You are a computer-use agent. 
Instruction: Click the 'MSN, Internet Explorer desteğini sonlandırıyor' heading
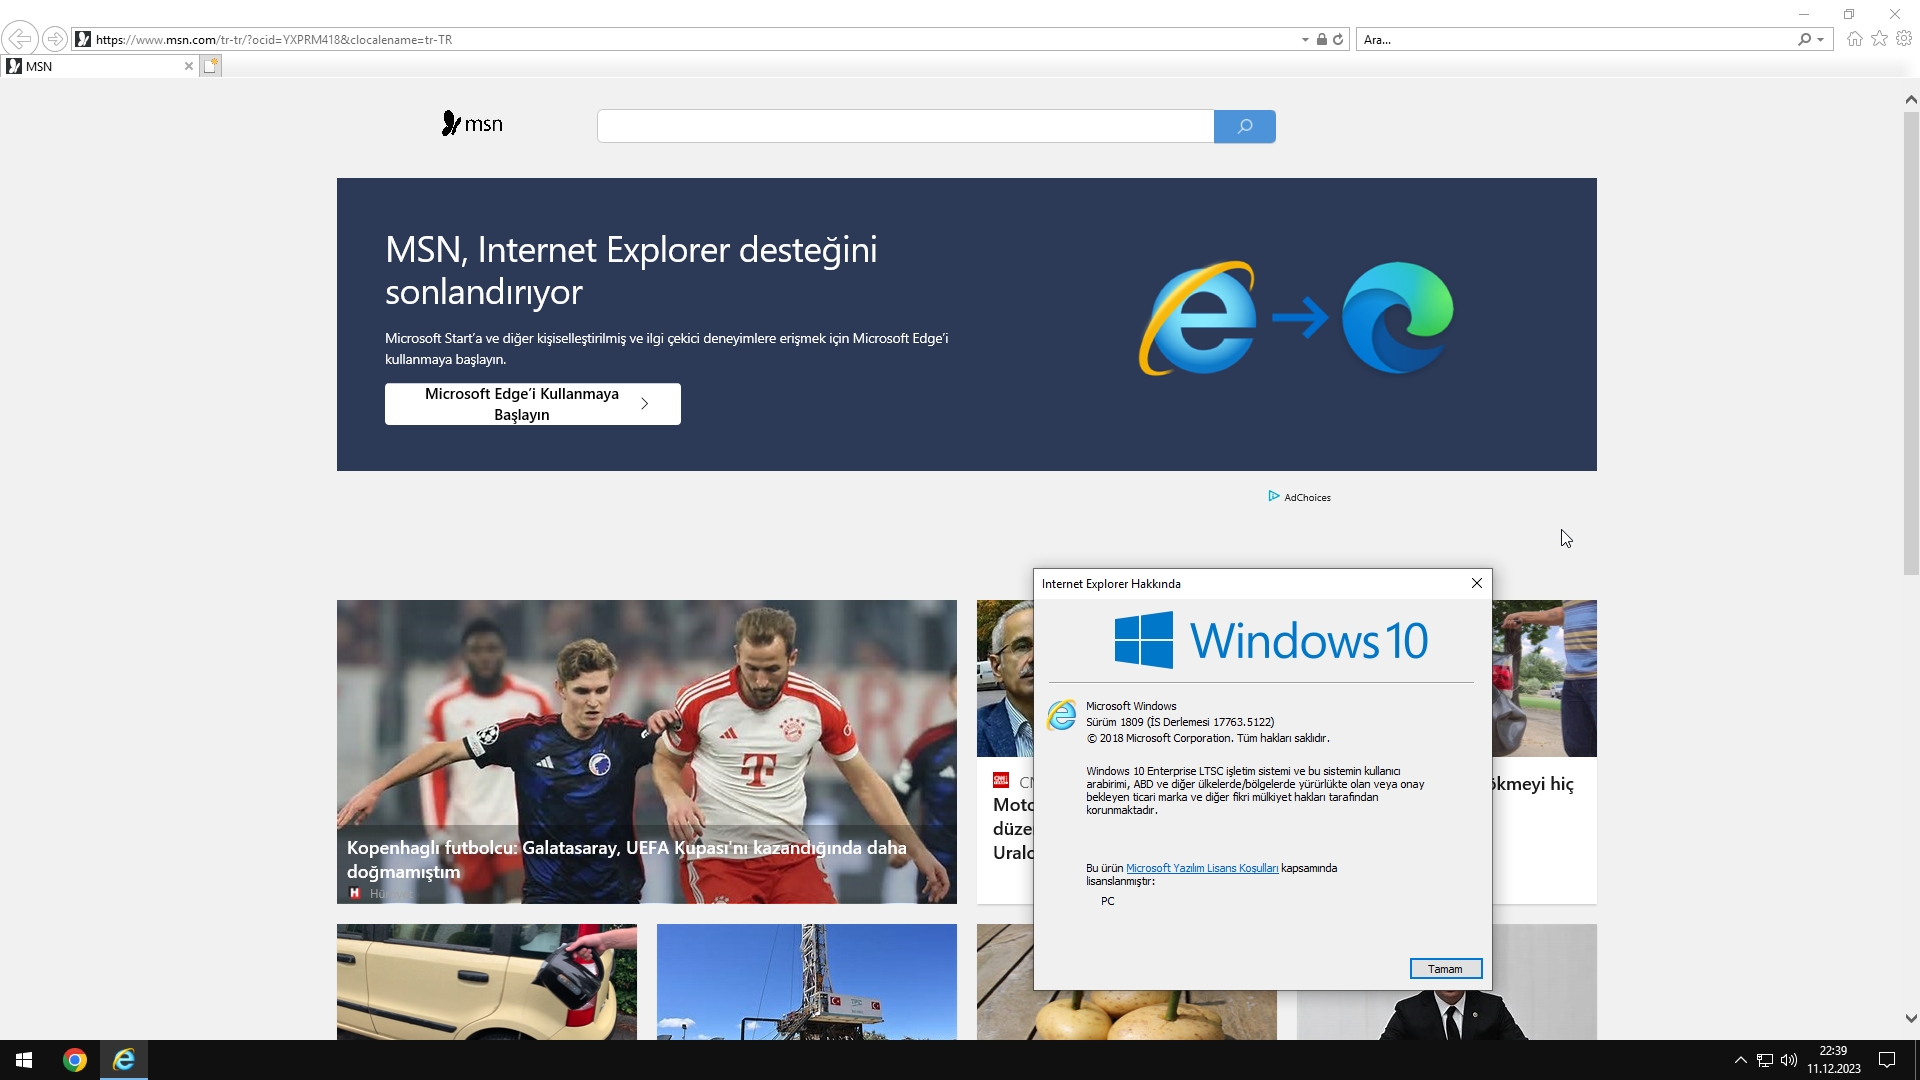pyautogui.click(x=631, y=271)
